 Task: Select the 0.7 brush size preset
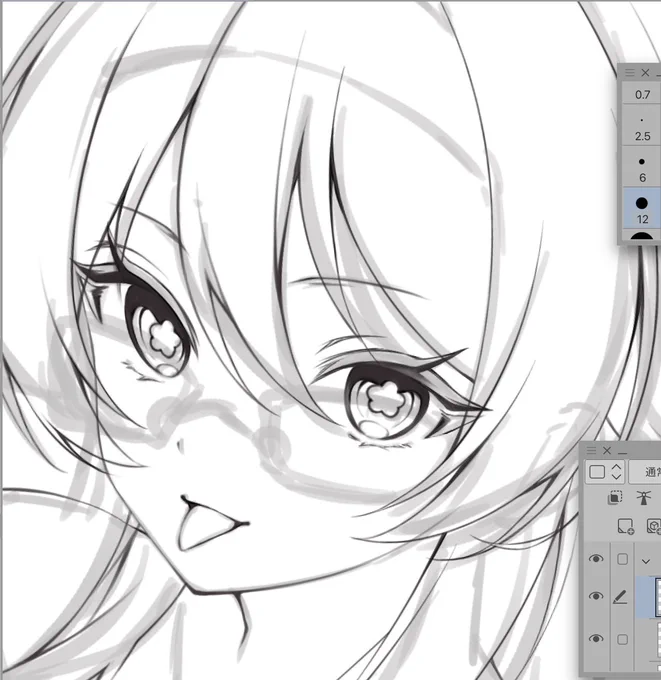point(642,93)
